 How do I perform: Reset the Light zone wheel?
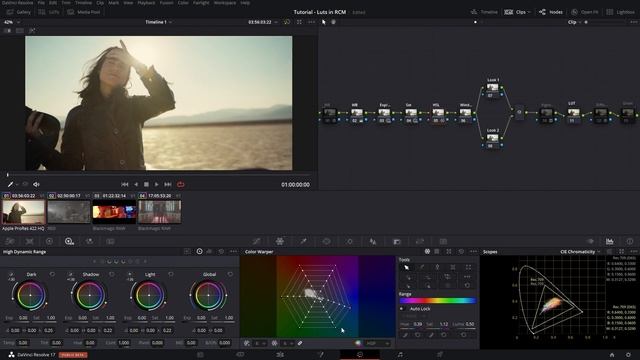click(171, 274)
